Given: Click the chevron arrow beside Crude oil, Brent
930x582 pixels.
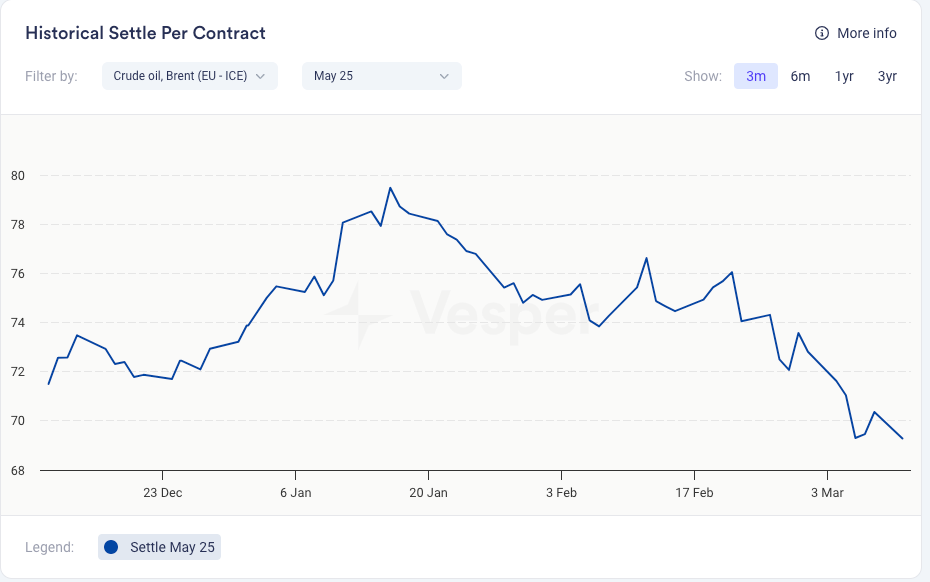Looking at the screenshot, I should pos(261,76).
